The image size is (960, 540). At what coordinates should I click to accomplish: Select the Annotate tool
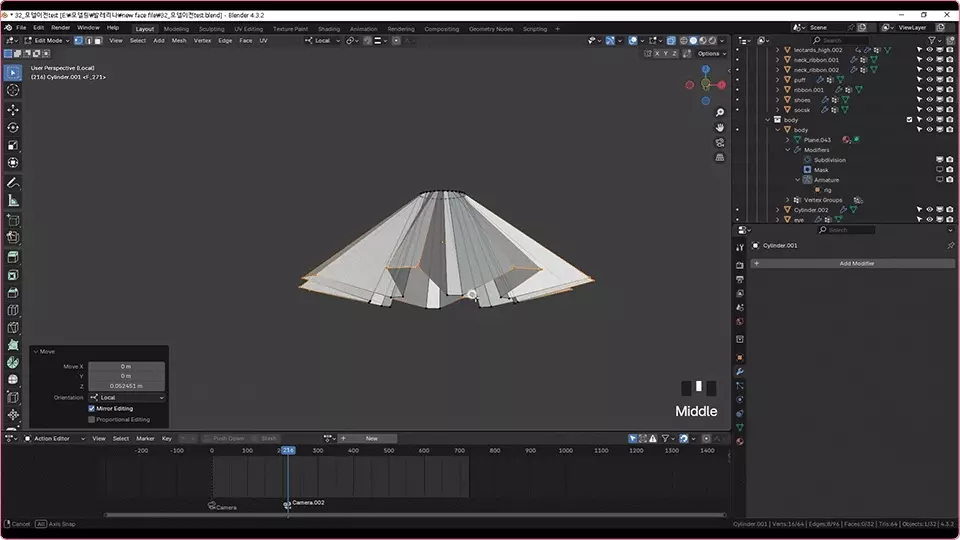tap(13, 183)
